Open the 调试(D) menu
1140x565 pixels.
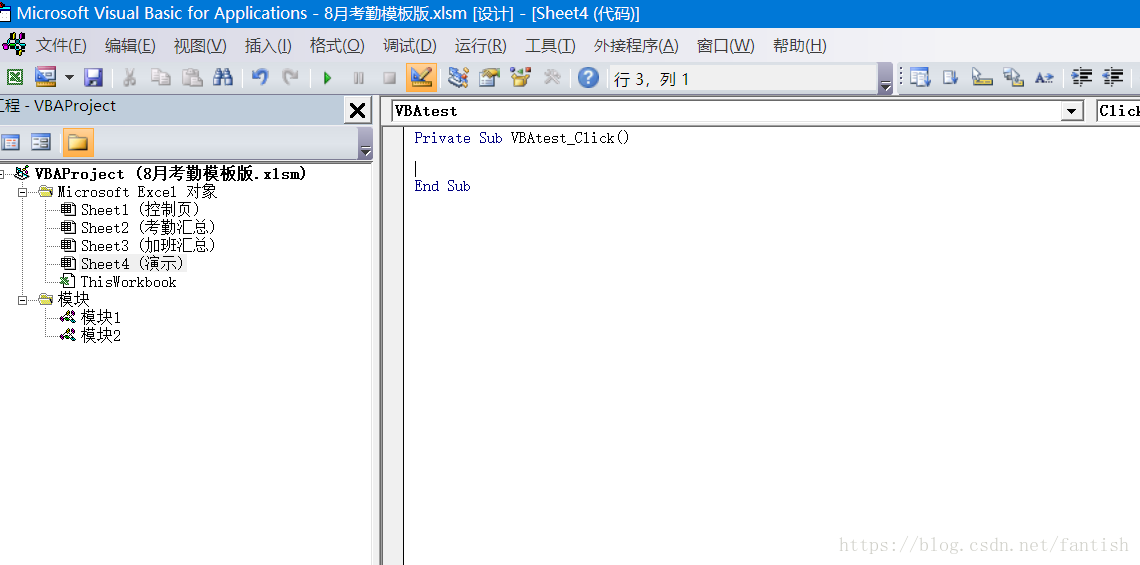[409, 46]
